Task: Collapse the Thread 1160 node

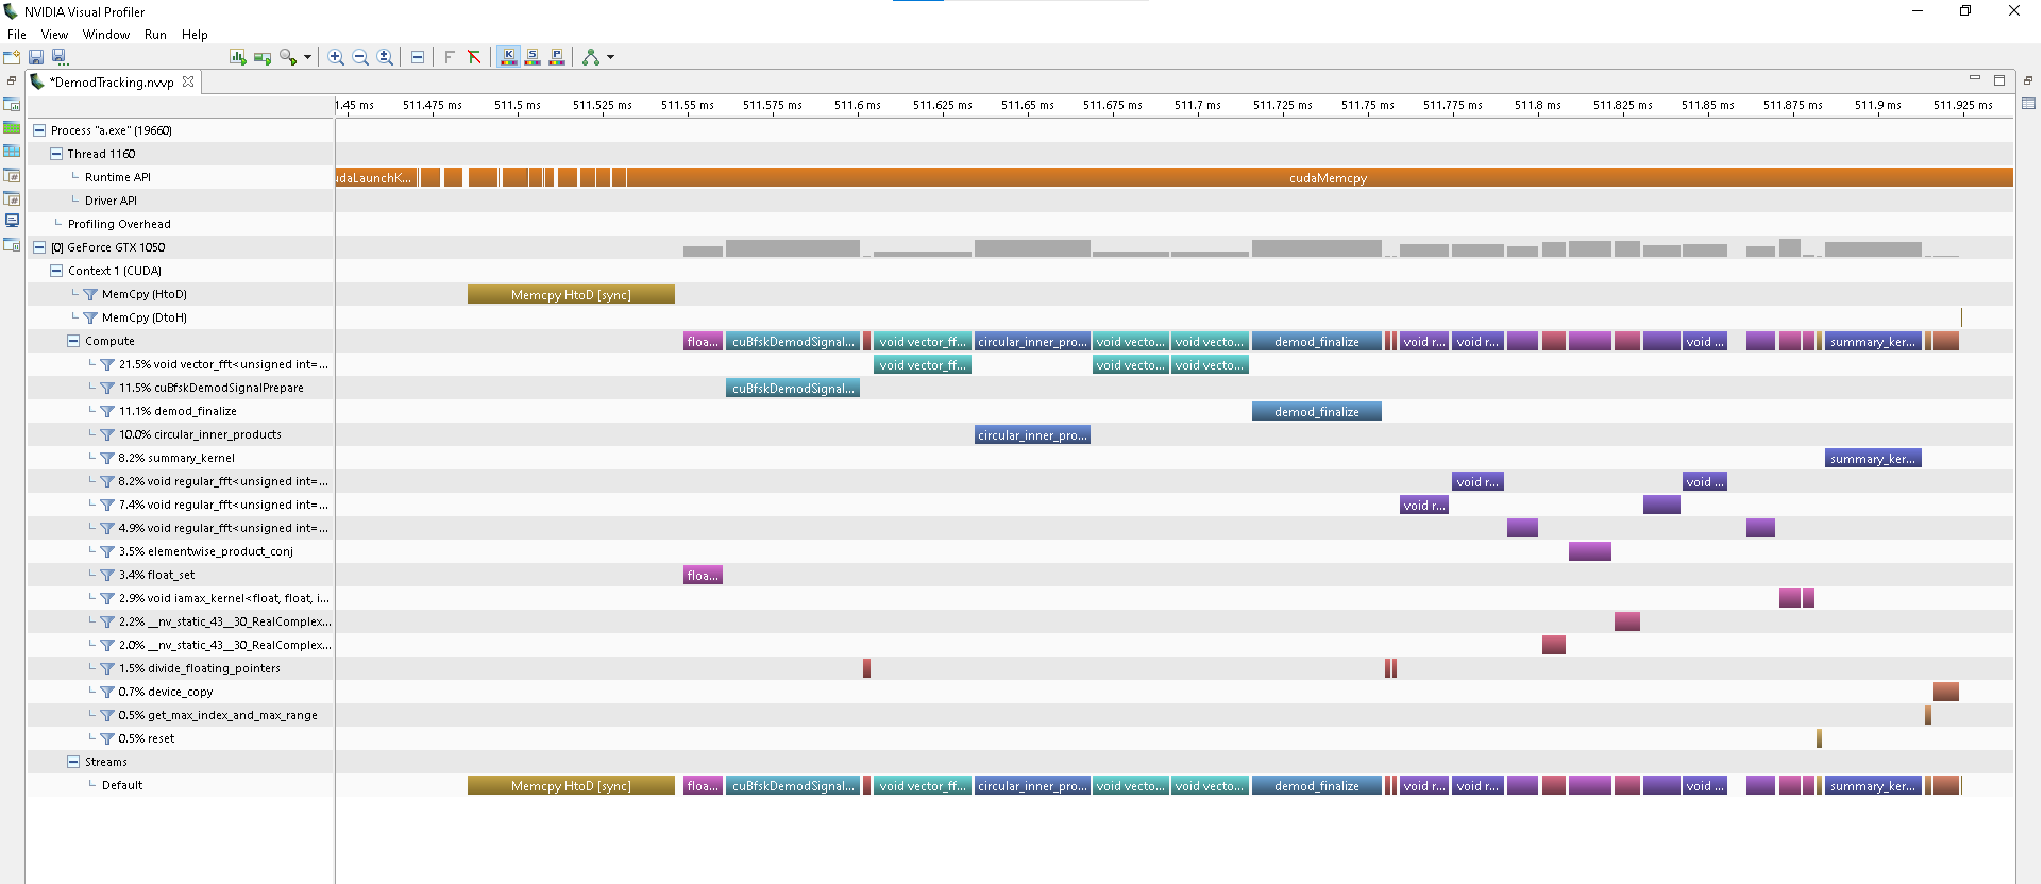Action: pyautogui.click(x=57, y=153)
